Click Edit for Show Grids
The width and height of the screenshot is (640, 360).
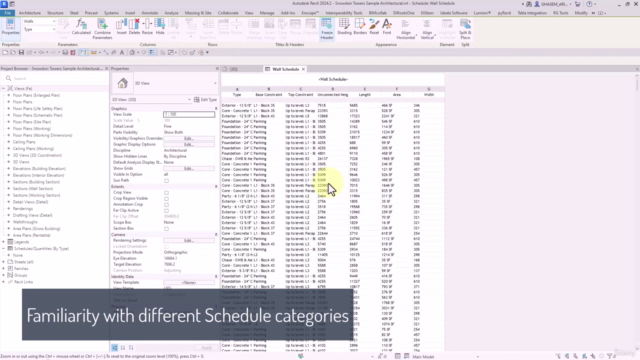coord(189,168)
